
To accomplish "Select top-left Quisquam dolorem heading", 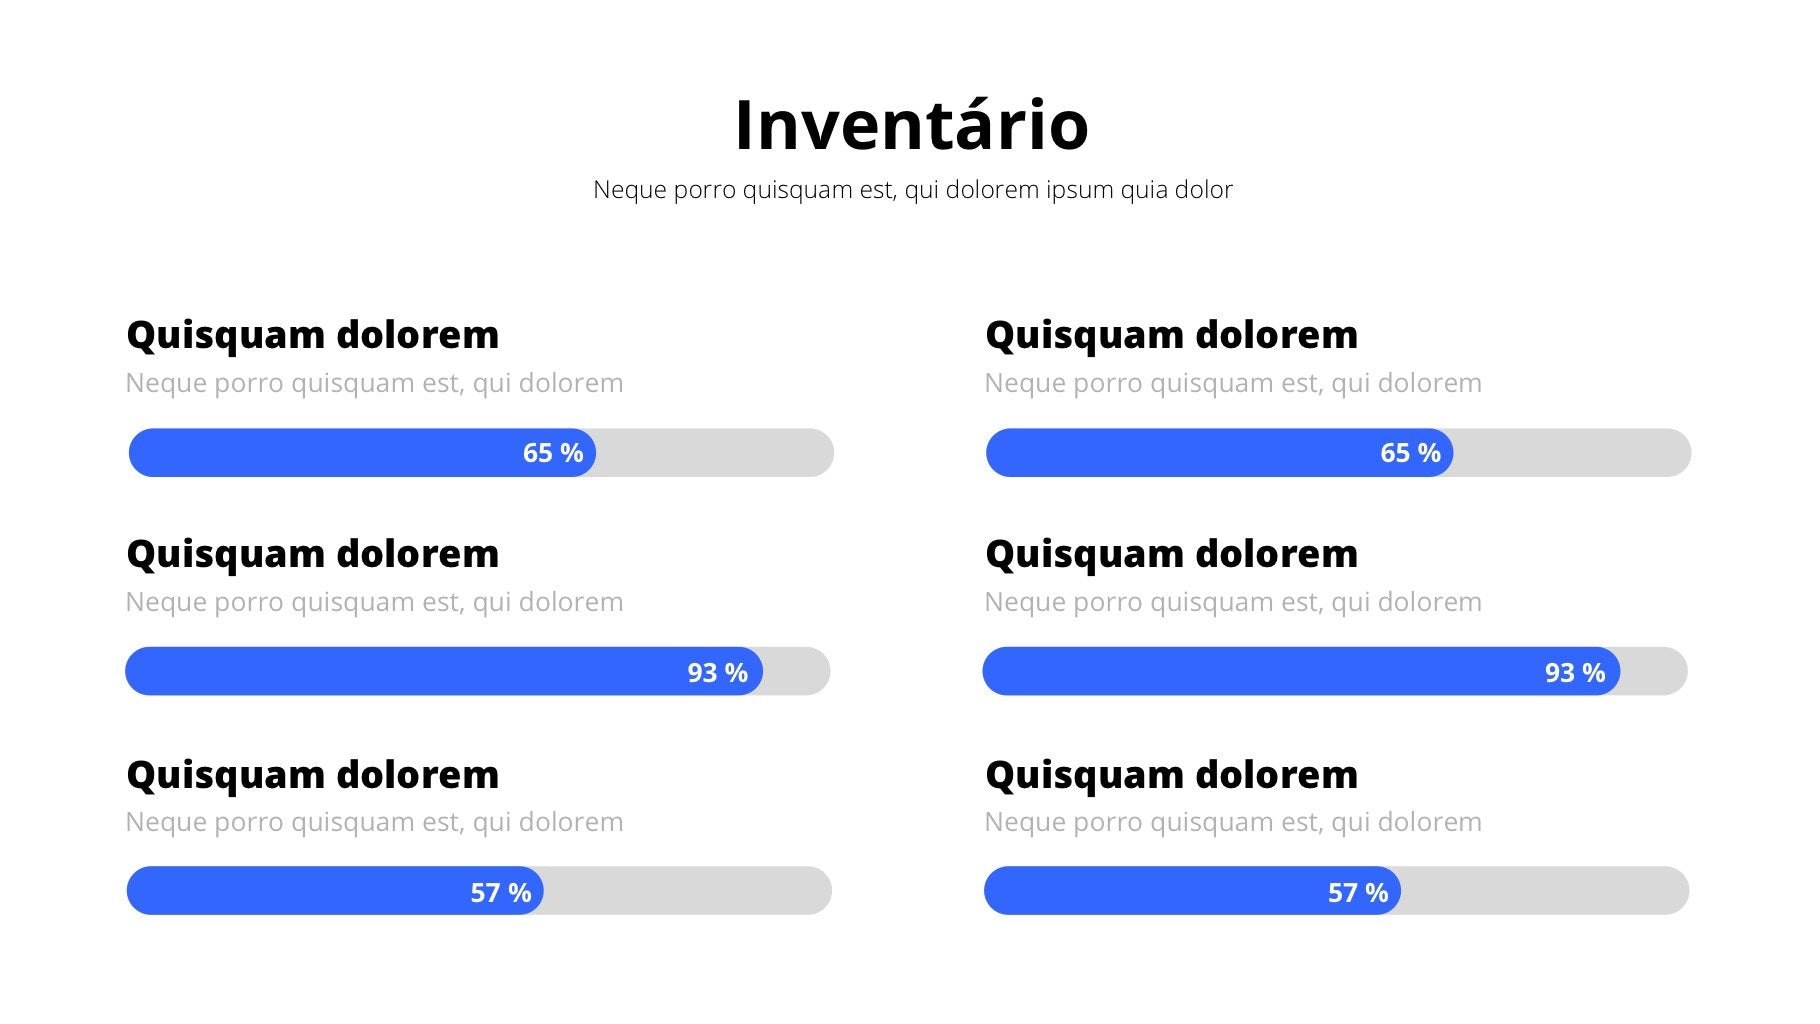I will coord(312,335).
